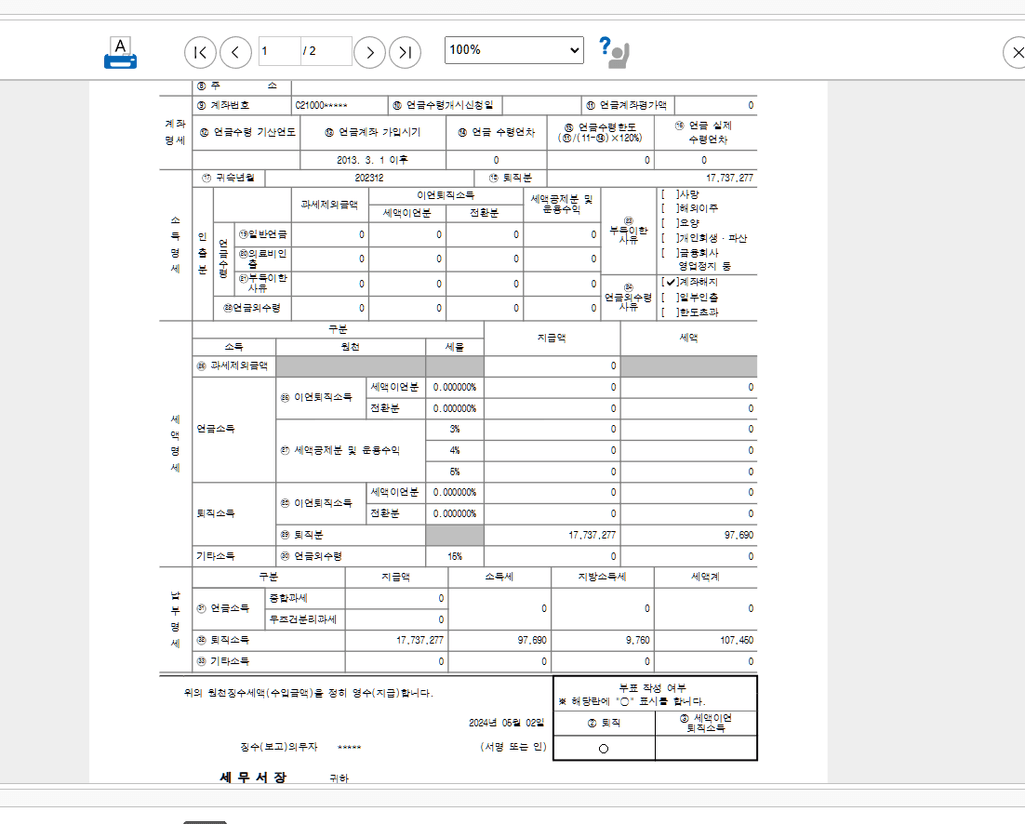Advance to the next page

tap(369, 52)
